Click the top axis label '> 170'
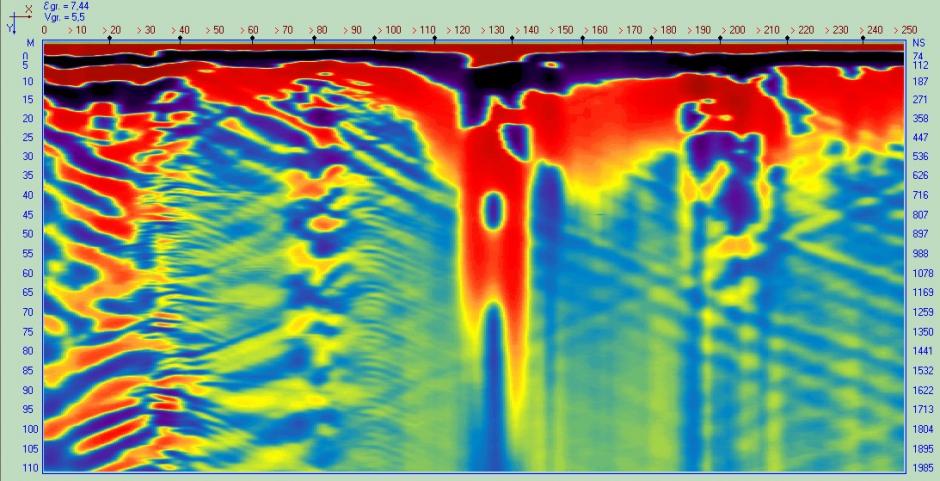The image size is (940, 481). [630, 30]
